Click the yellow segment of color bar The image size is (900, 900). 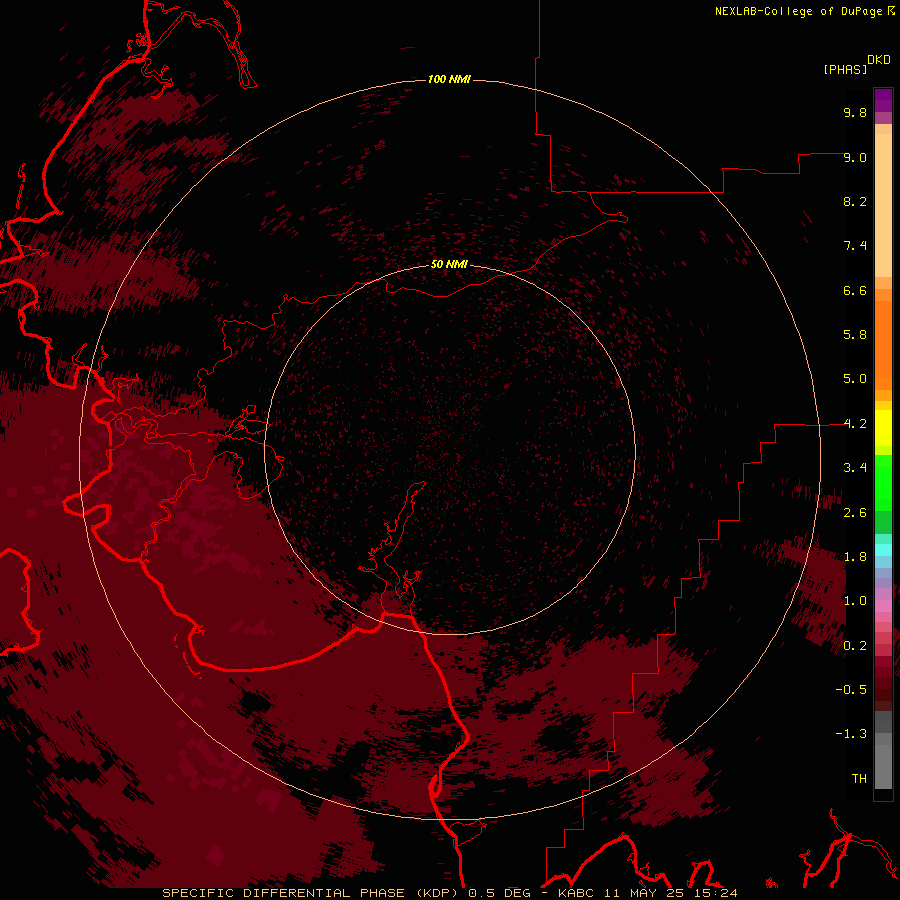click(883, 428)
